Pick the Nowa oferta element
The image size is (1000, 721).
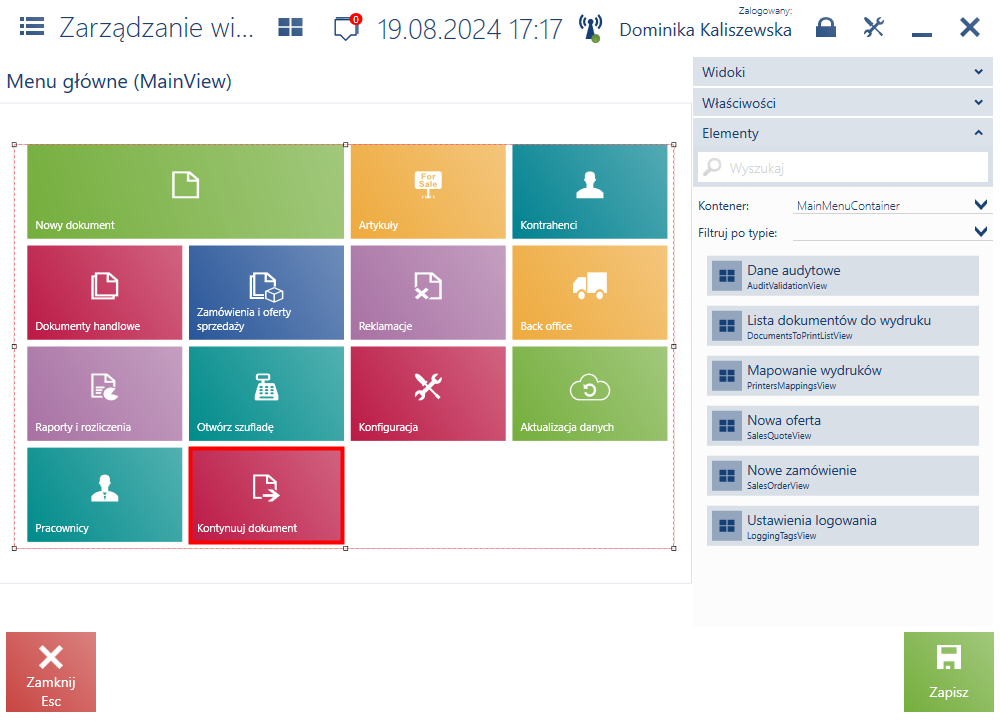pos(842,426)
